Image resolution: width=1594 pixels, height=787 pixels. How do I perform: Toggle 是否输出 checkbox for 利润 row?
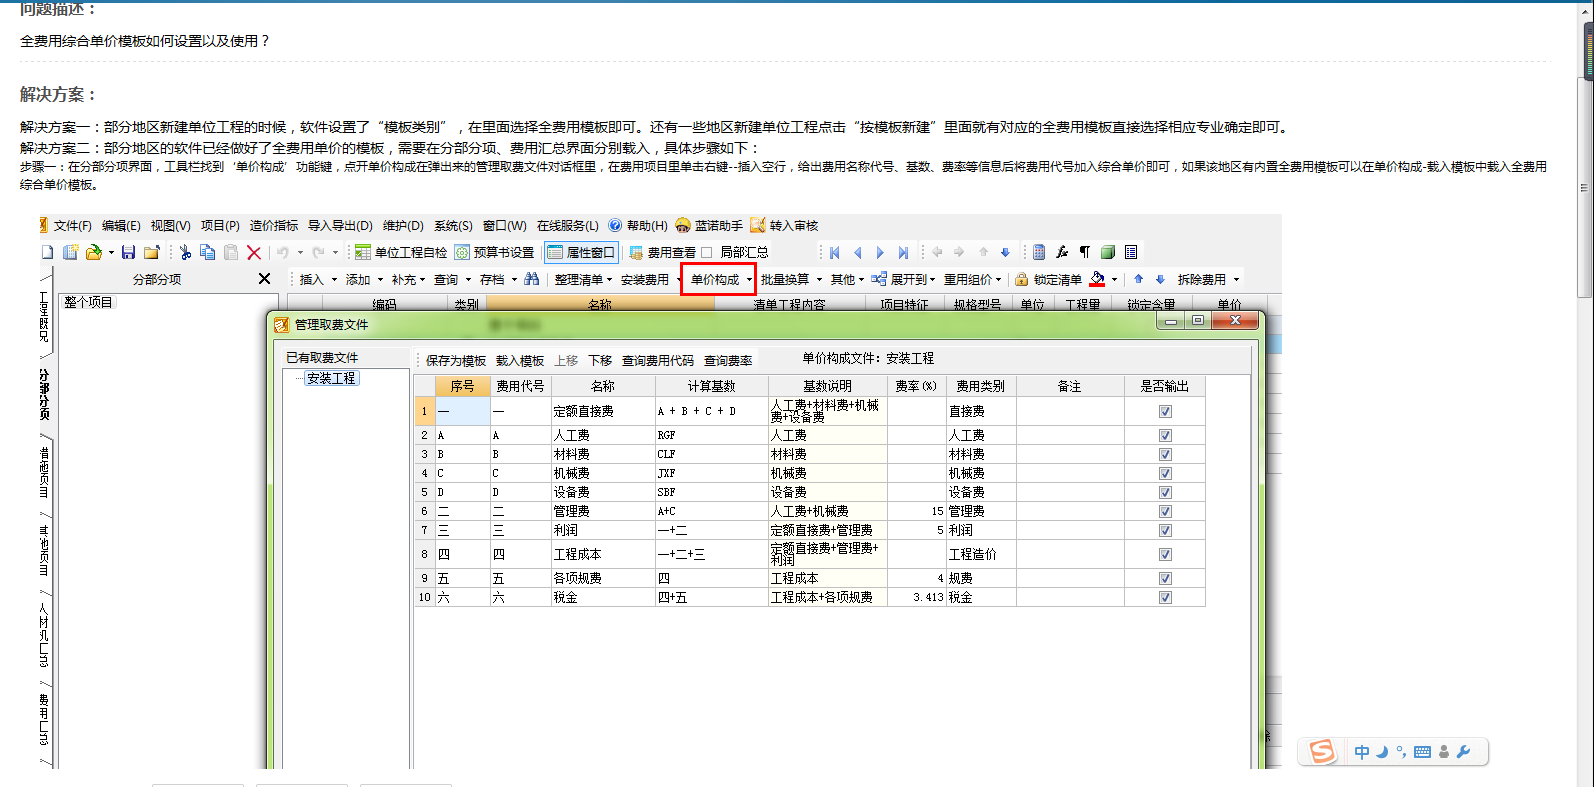pyautogui.click(x=1165, y=530)
